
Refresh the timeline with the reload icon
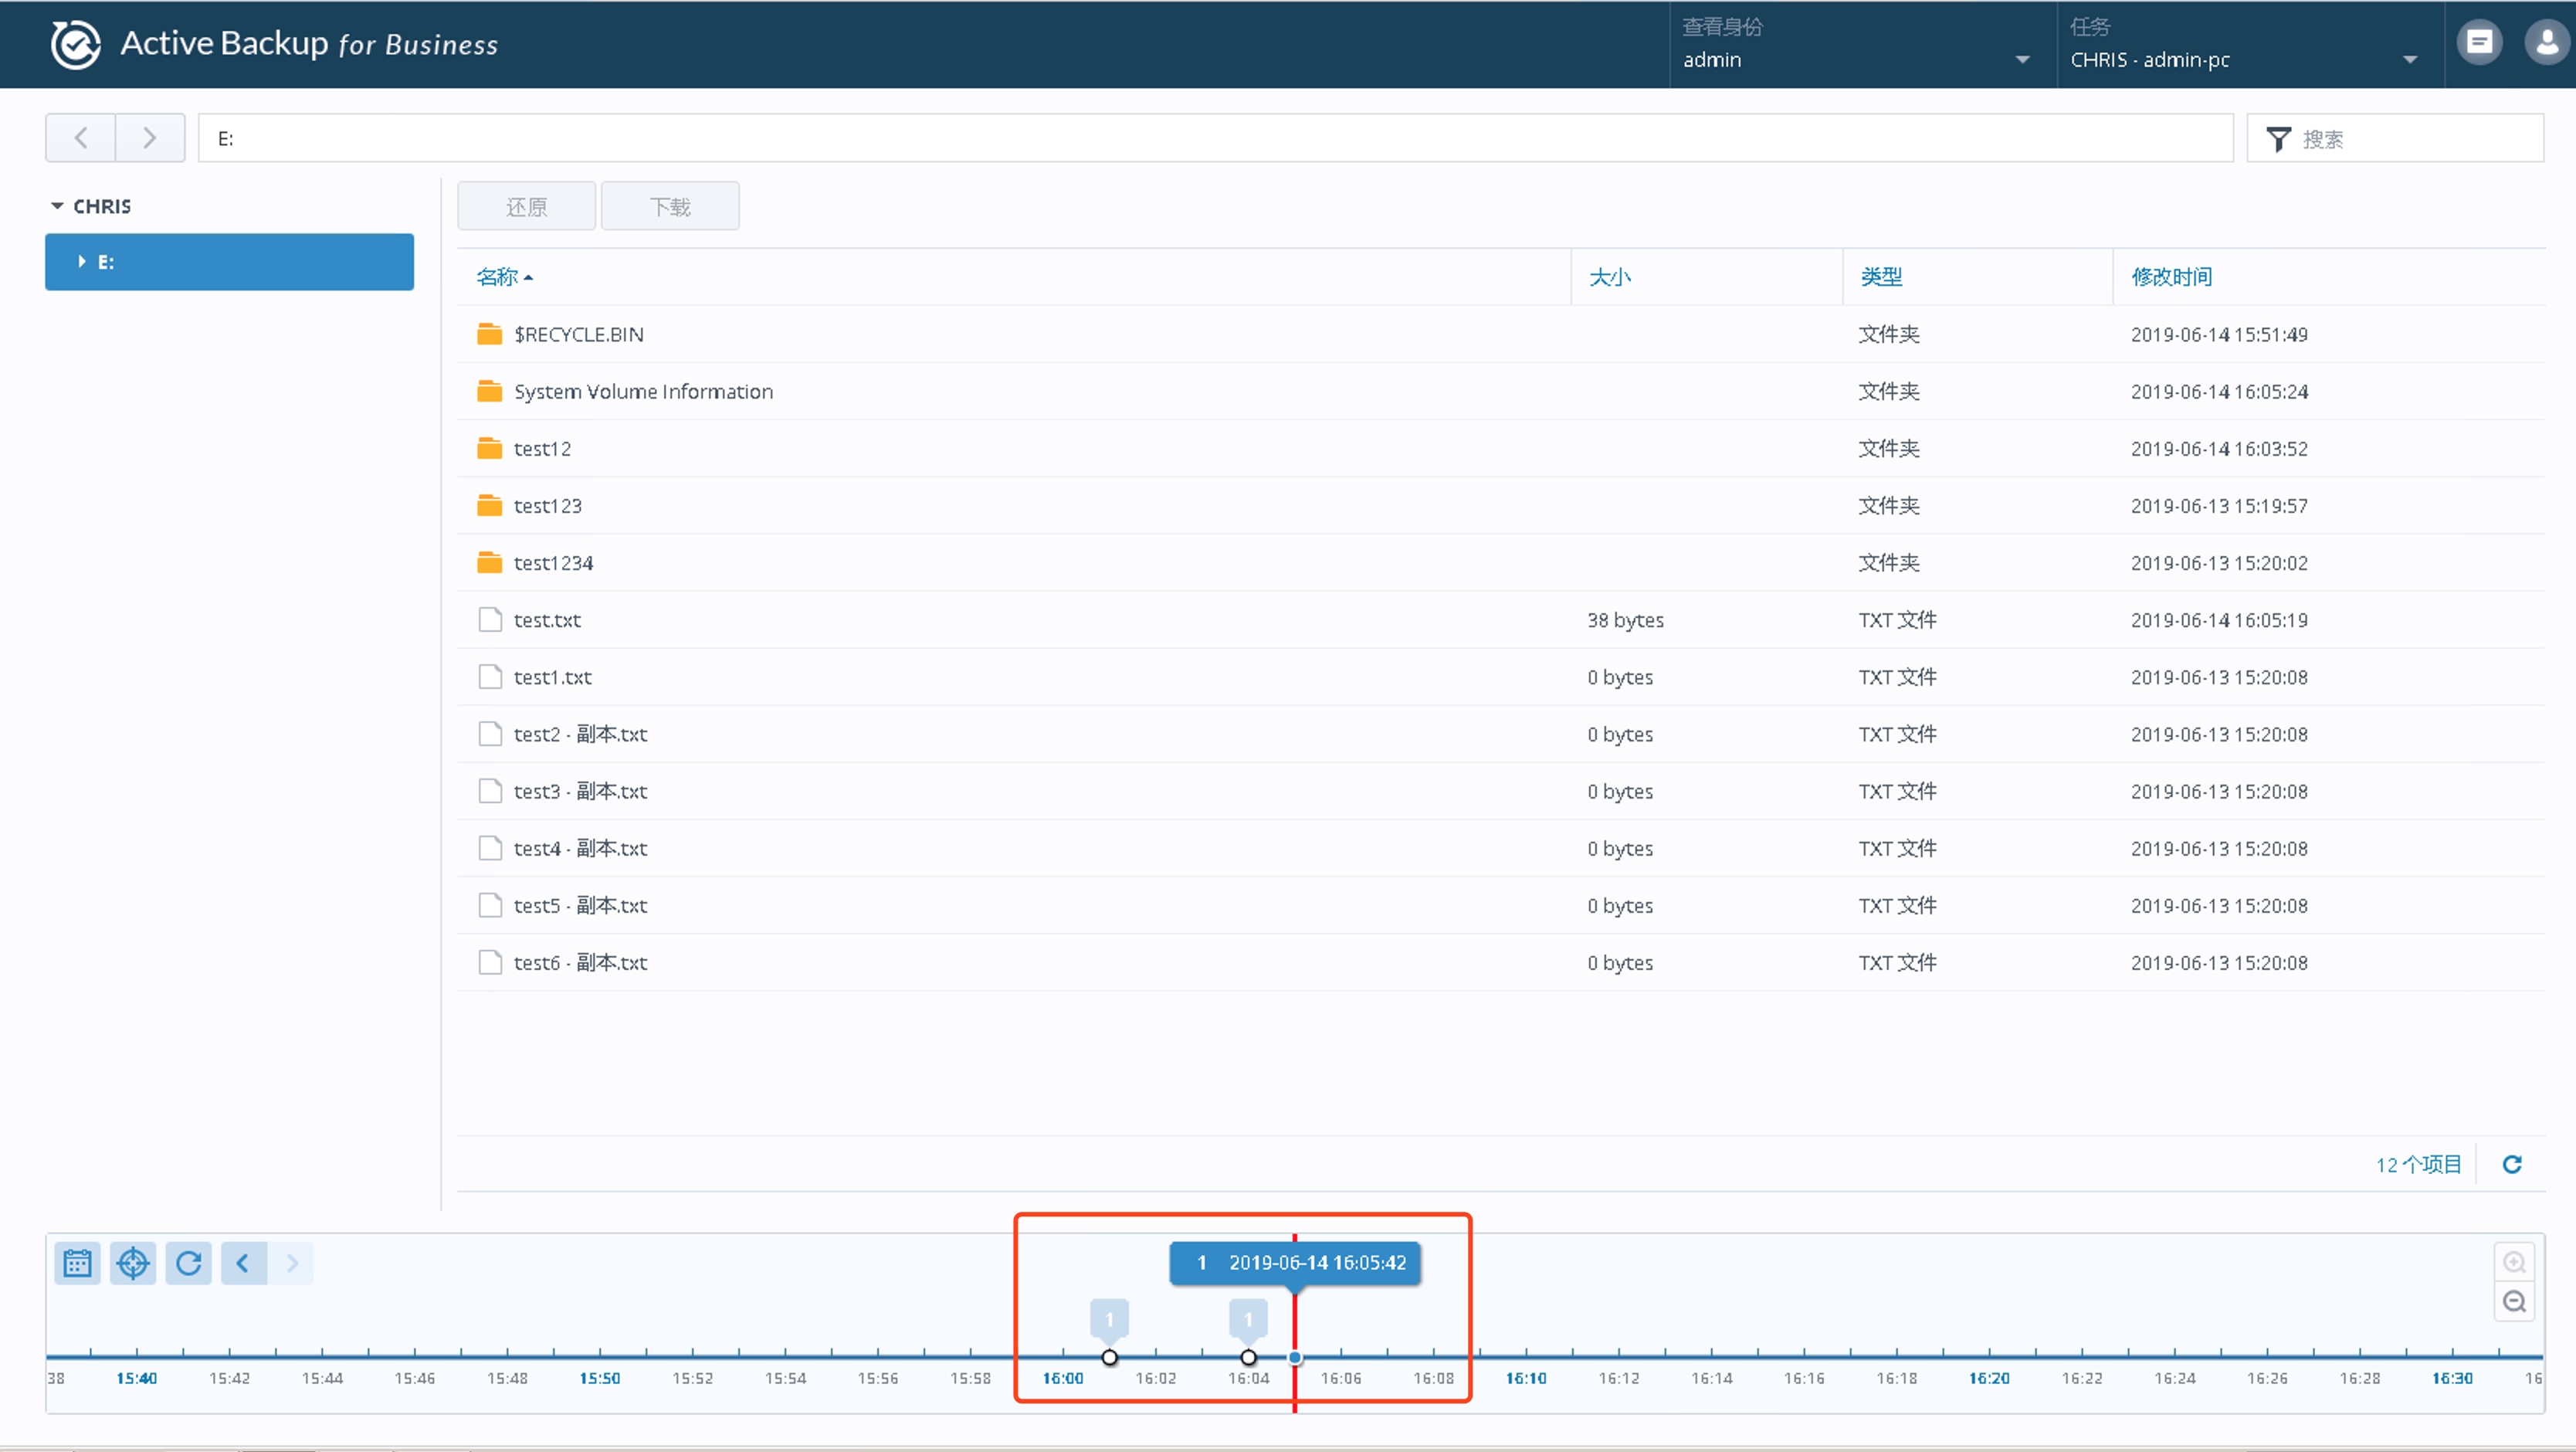[x=188, y=1263]
